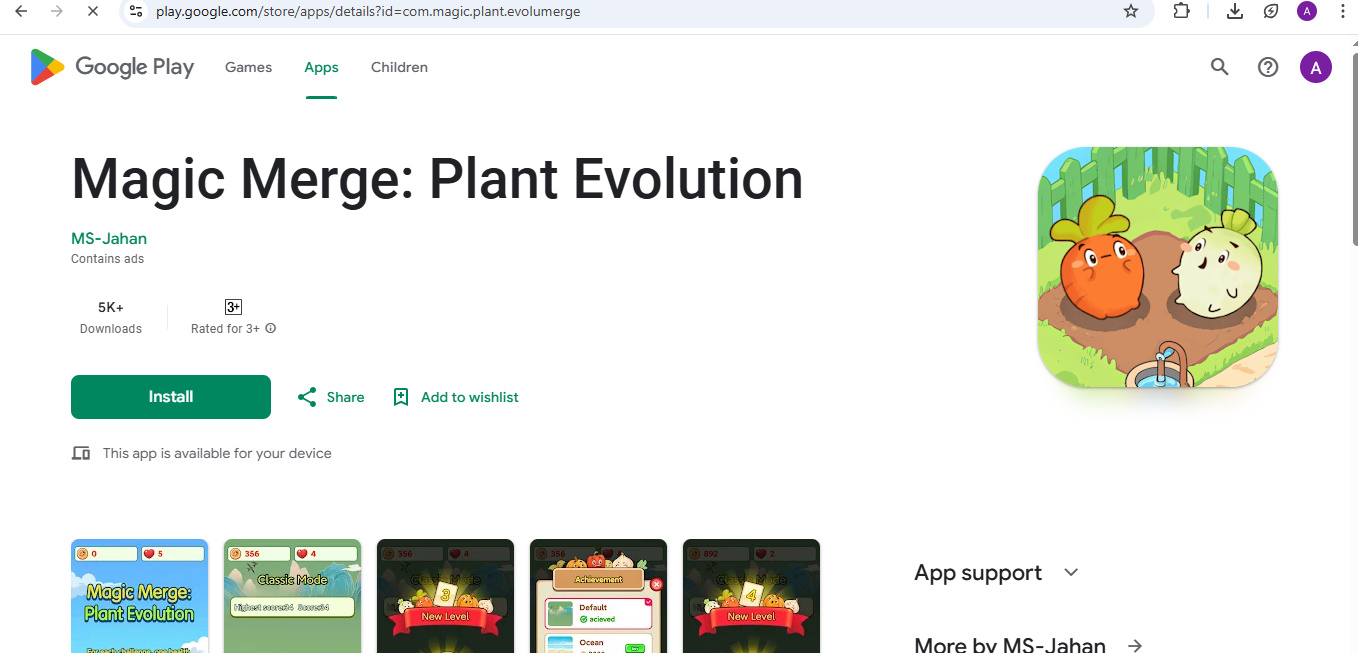The width and height of the screenshot is (1358, 653).
Task: Open the Classic Mode screenshot thumbnail
Action: (292, 596)
